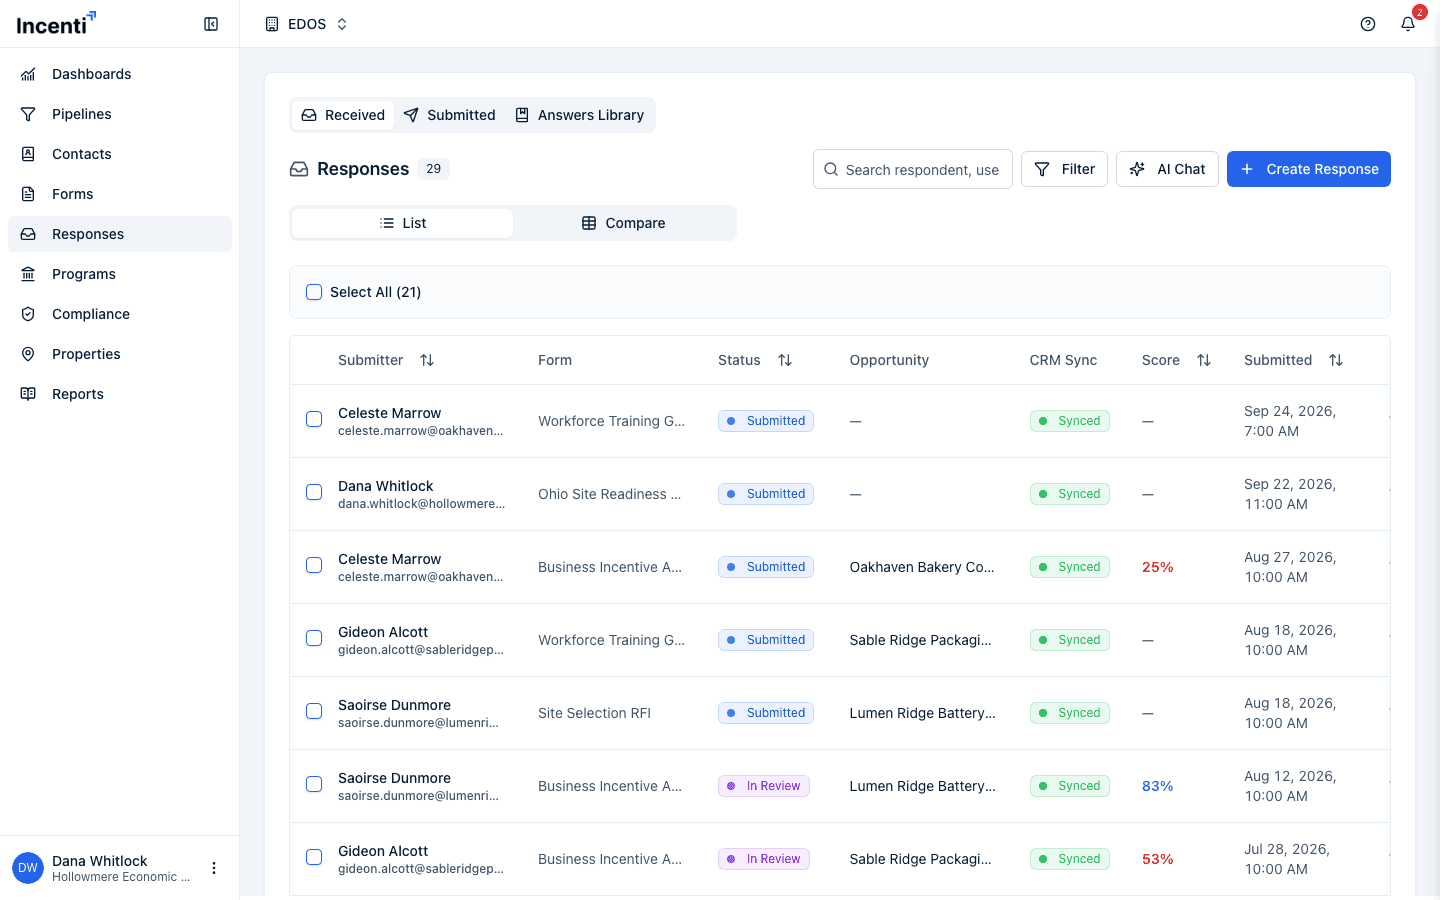Click the CRM Sync column header
The image size is (1440, 900).
1063,360
